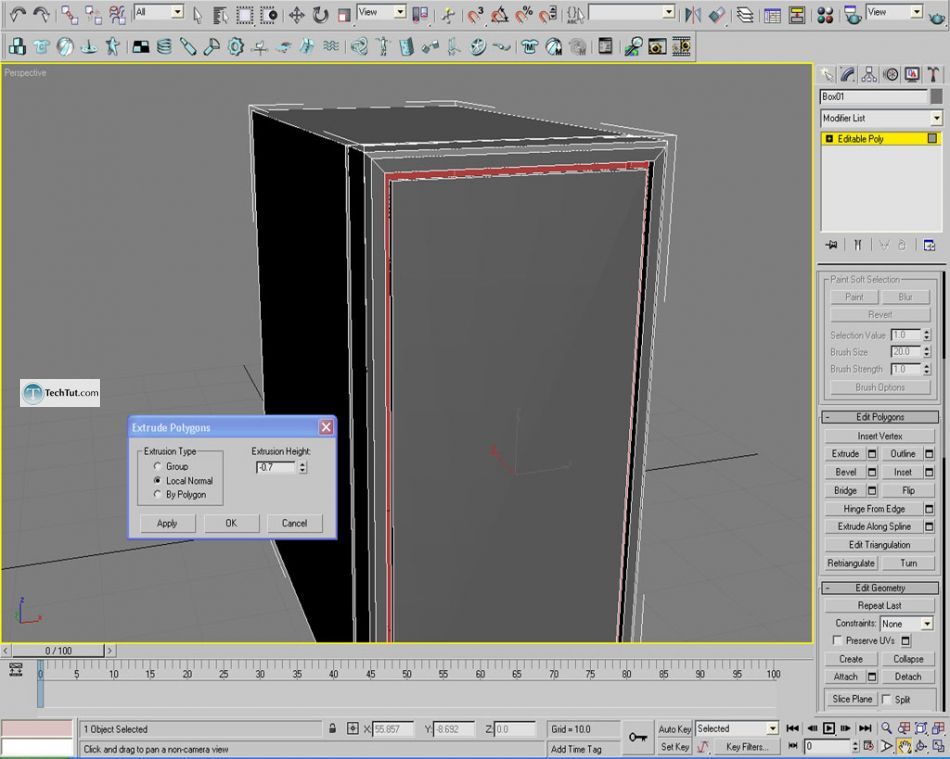Click the Set Keys key icon
The height and width of the screenshot is (759, 950).
(x=637, y=737)
